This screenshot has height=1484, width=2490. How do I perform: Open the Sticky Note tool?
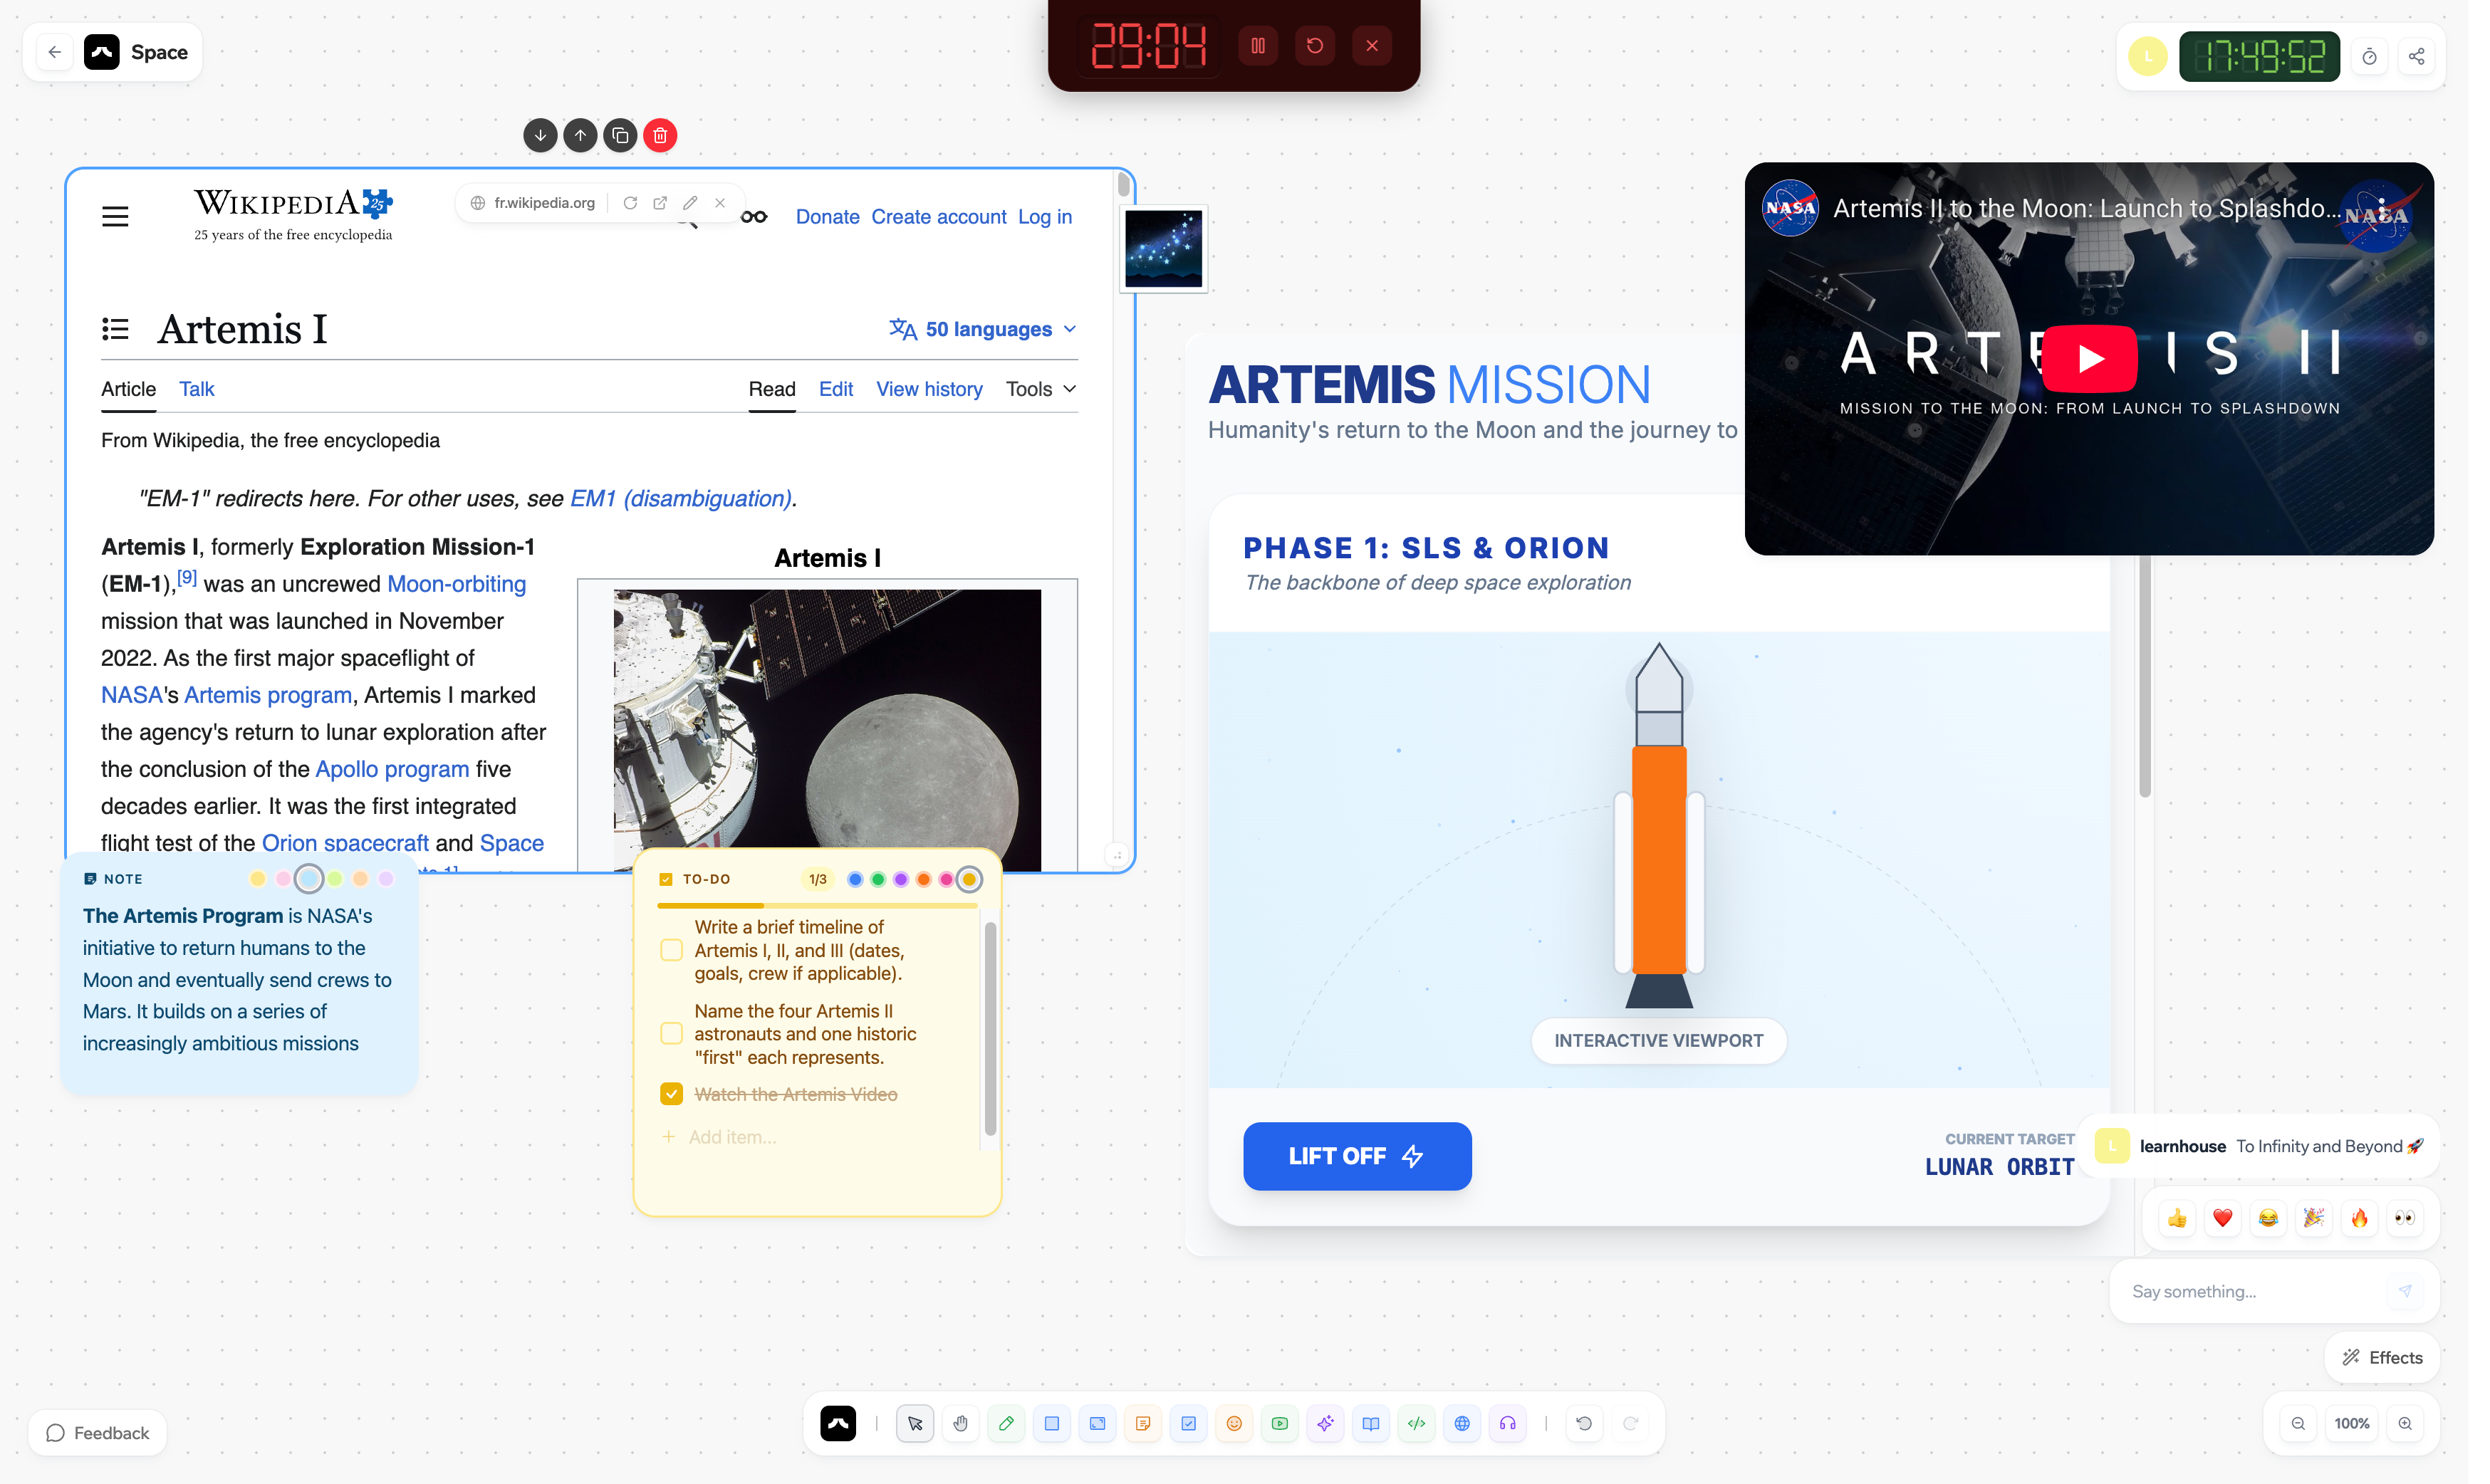(x=1144, y=1423)
